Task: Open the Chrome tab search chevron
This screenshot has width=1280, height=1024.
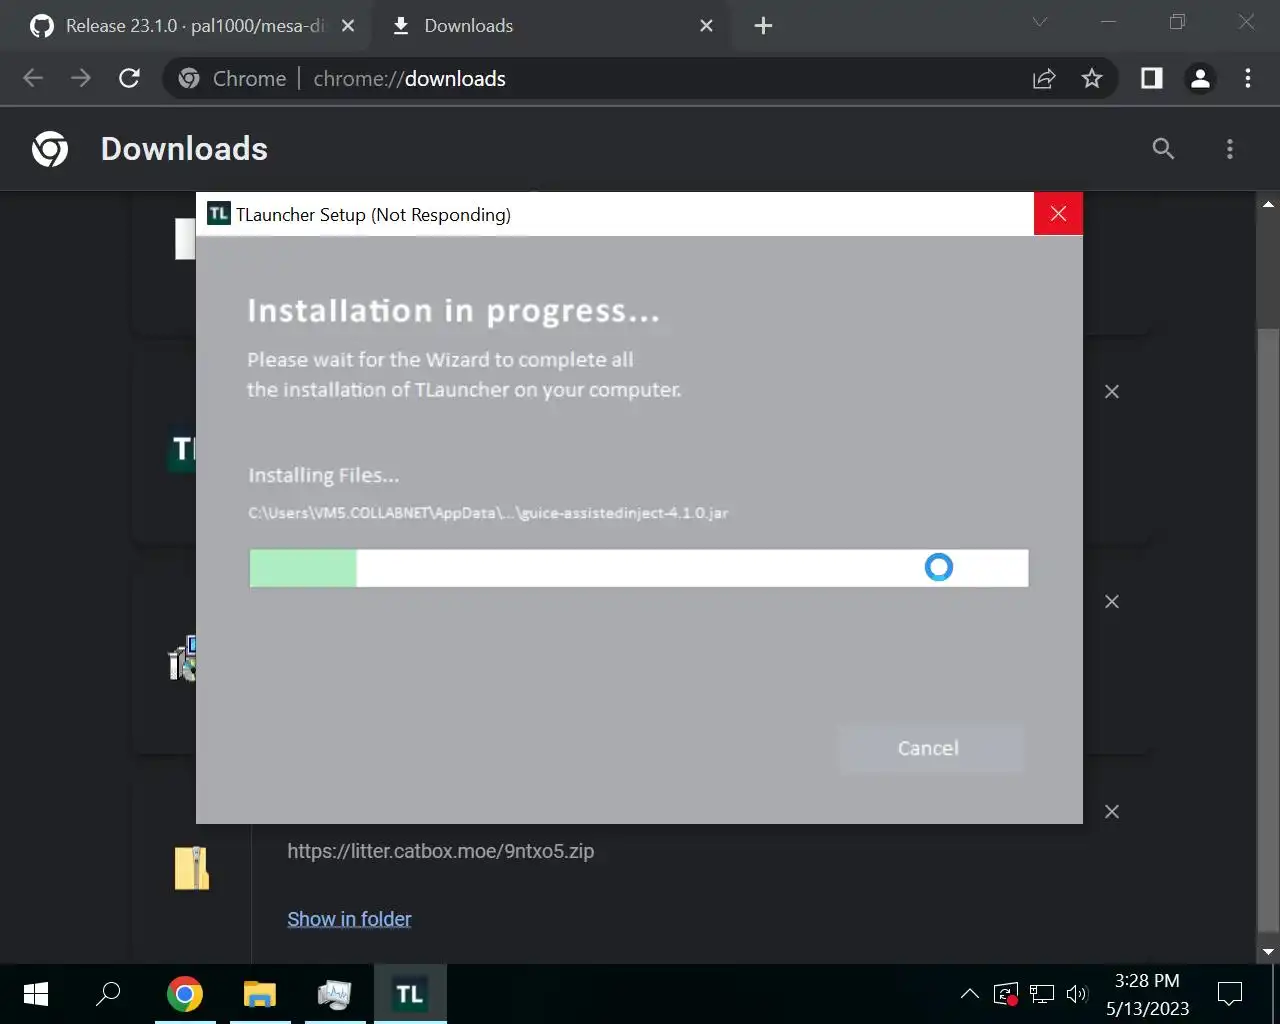Action: point(1040,22)
